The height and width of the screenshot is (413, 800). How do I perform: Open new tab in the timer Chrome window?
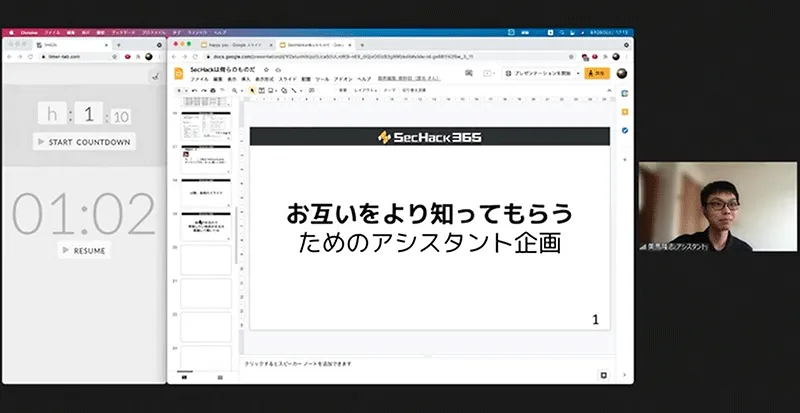119,45
